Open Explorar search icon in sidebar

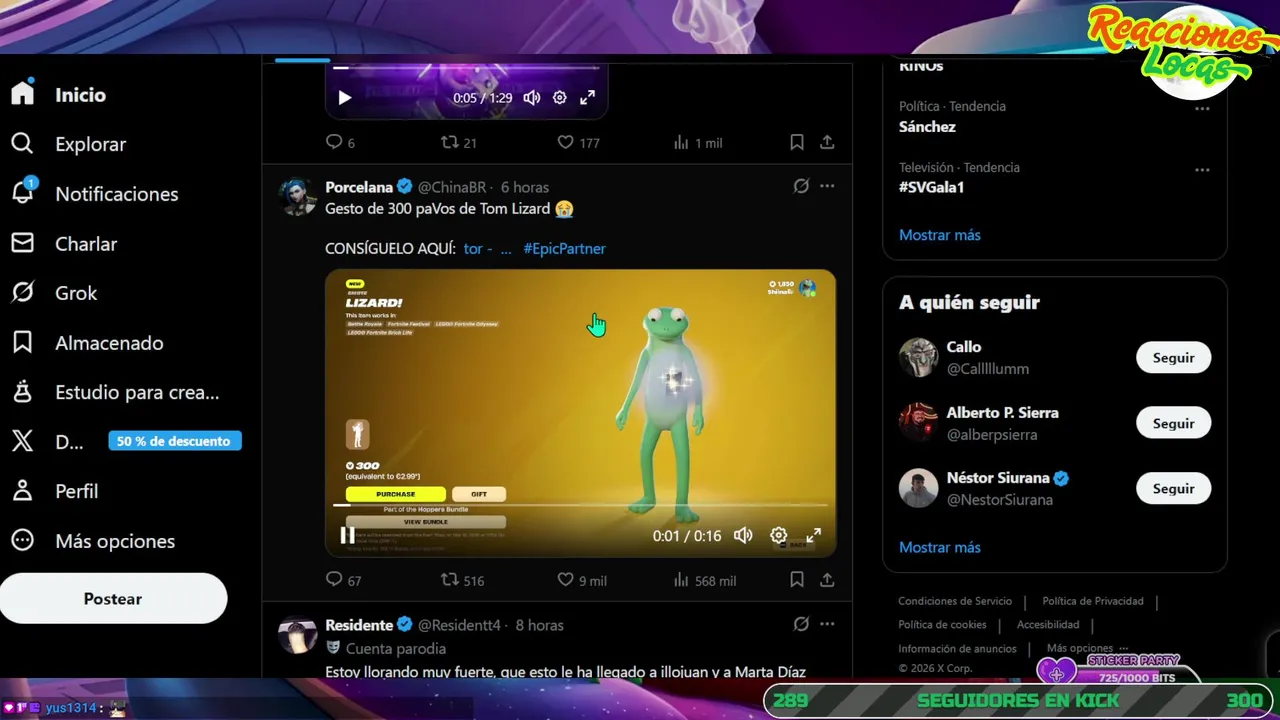(22, 144)
